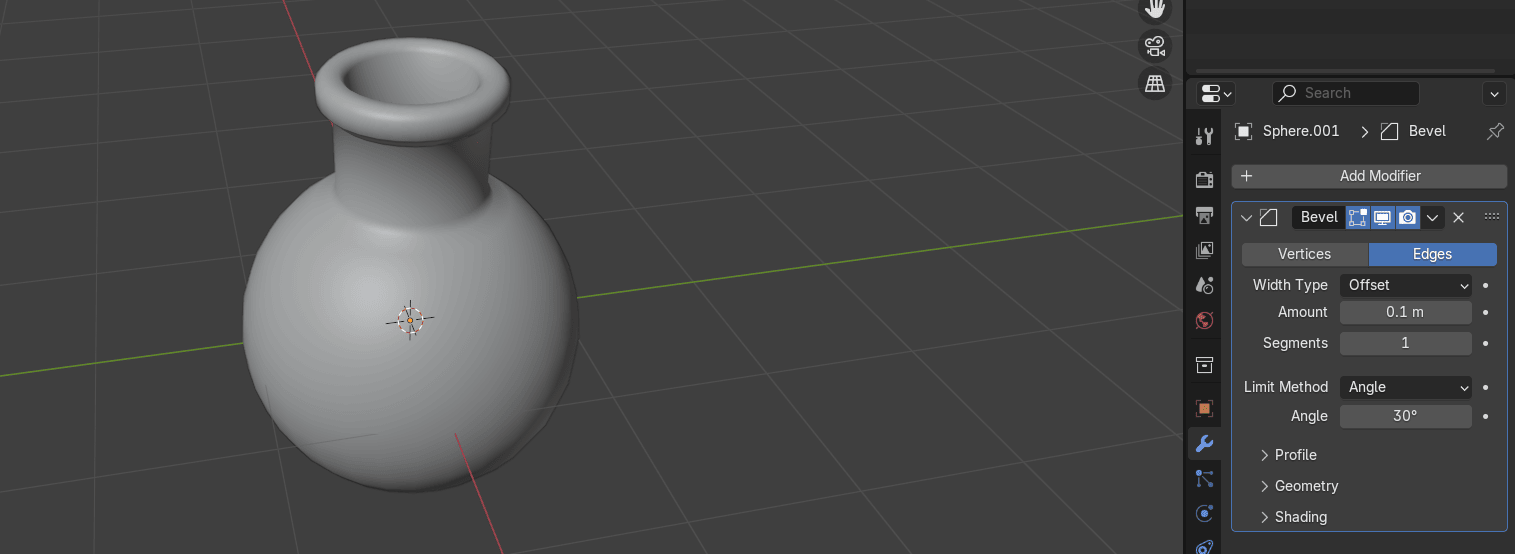The image size is (1515, 554).
Task: Expand the Profile section
Action: click(1295, 455)
